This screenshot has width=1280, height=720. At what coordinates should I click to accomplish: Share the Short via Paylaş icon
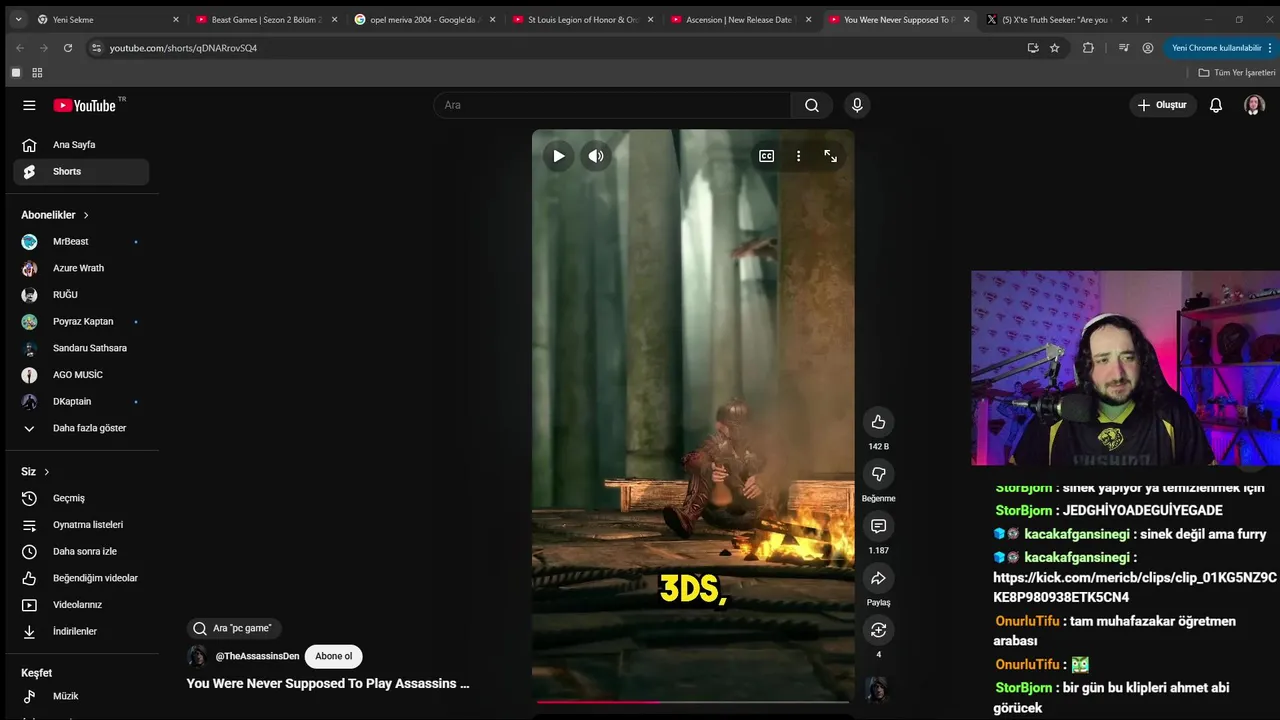(x=878, y=578)
